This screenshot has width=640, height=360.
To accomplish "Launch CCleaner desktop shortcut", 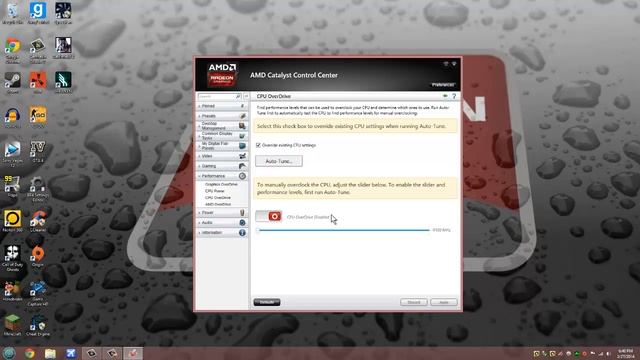I will point(38,221).
